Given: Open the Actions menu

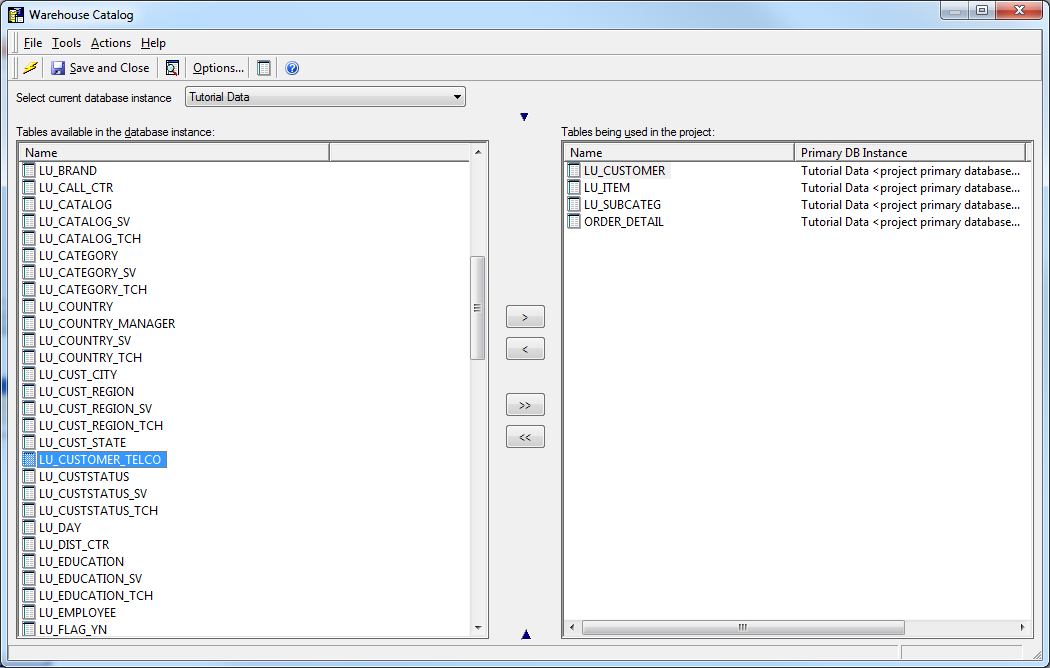Looking at the screenshot, I should (111, 43).
